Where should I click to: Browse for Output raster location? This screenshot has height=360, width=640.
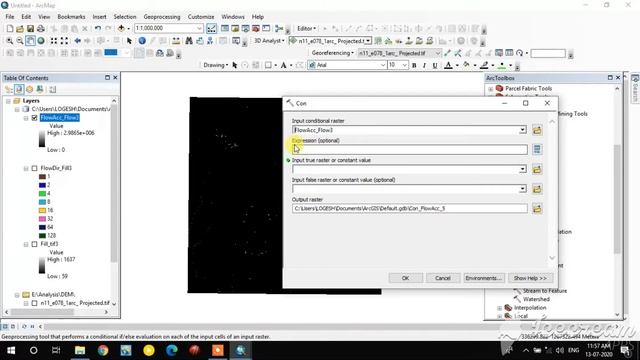tap(537, 209)
